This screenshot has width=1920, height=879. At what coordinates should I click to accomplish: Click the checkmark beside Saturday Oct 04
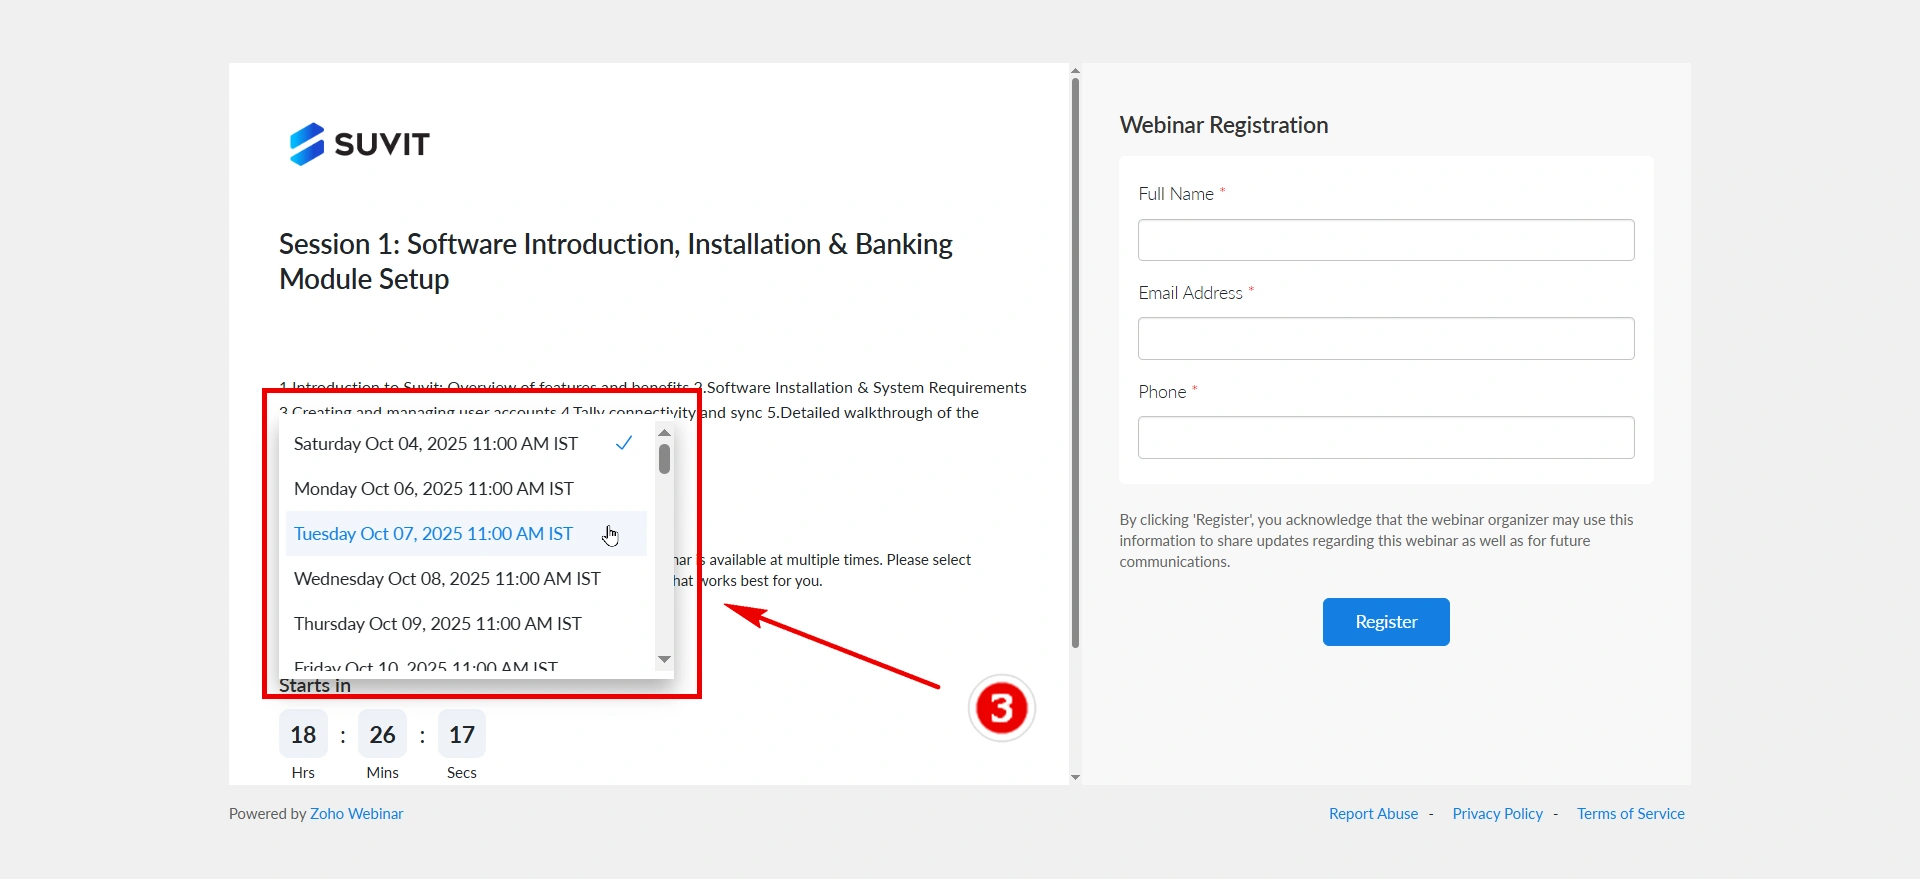[x=624, y=443]
